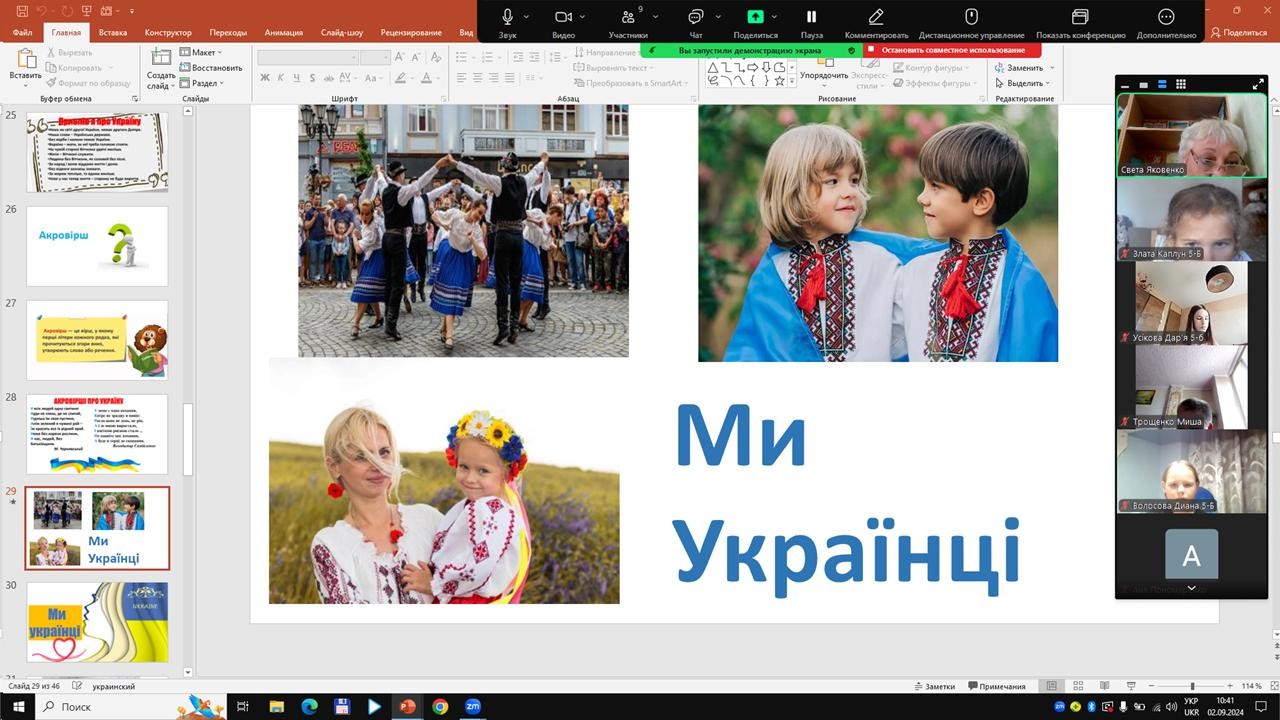Open Дополнительно three-dots menu
Image resolution: width=1280 pixels, height=720 pixels.
(x=1166, y=18)
